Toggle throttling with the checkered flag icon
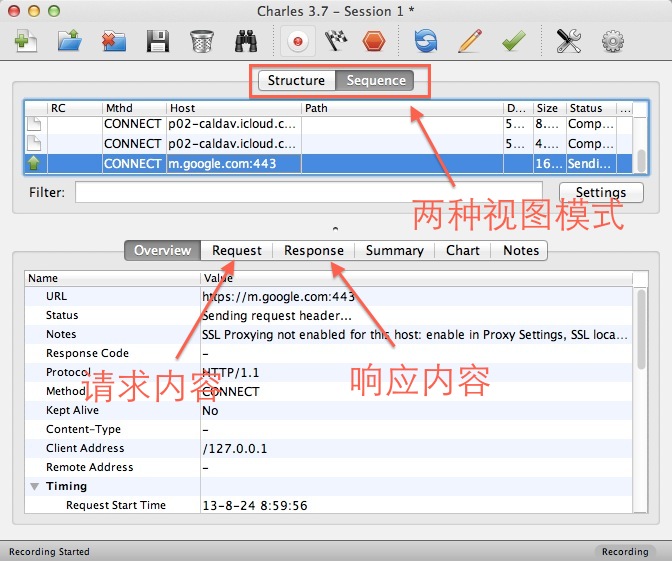Viewport: 672px width, 561px height. [x=336, y=41]
